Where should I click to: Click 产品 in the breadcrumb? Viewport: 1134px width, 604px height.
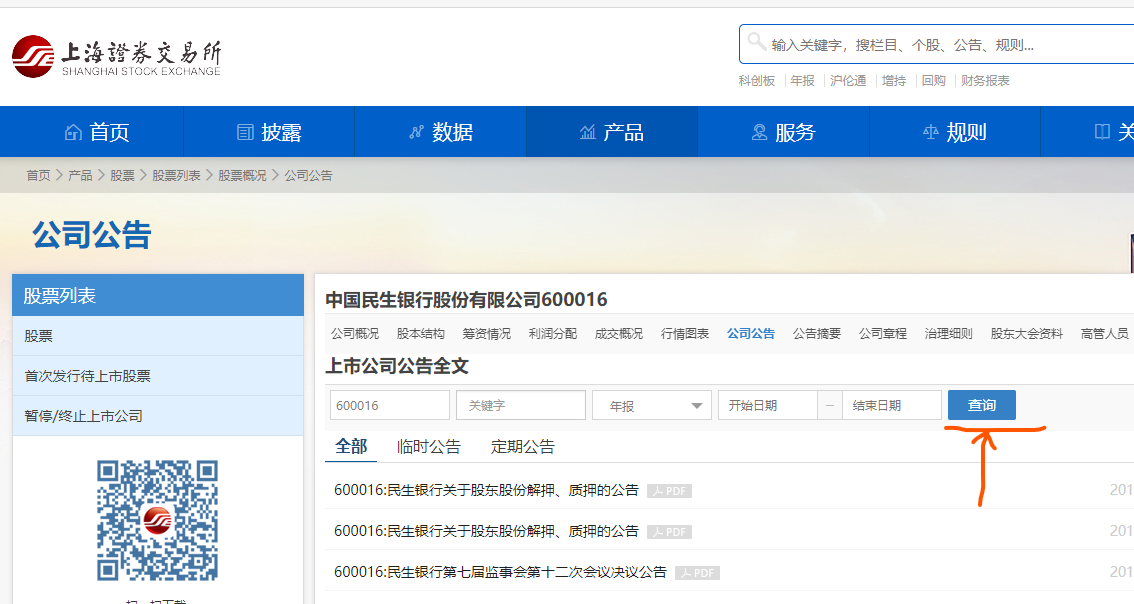click(80, 175)
